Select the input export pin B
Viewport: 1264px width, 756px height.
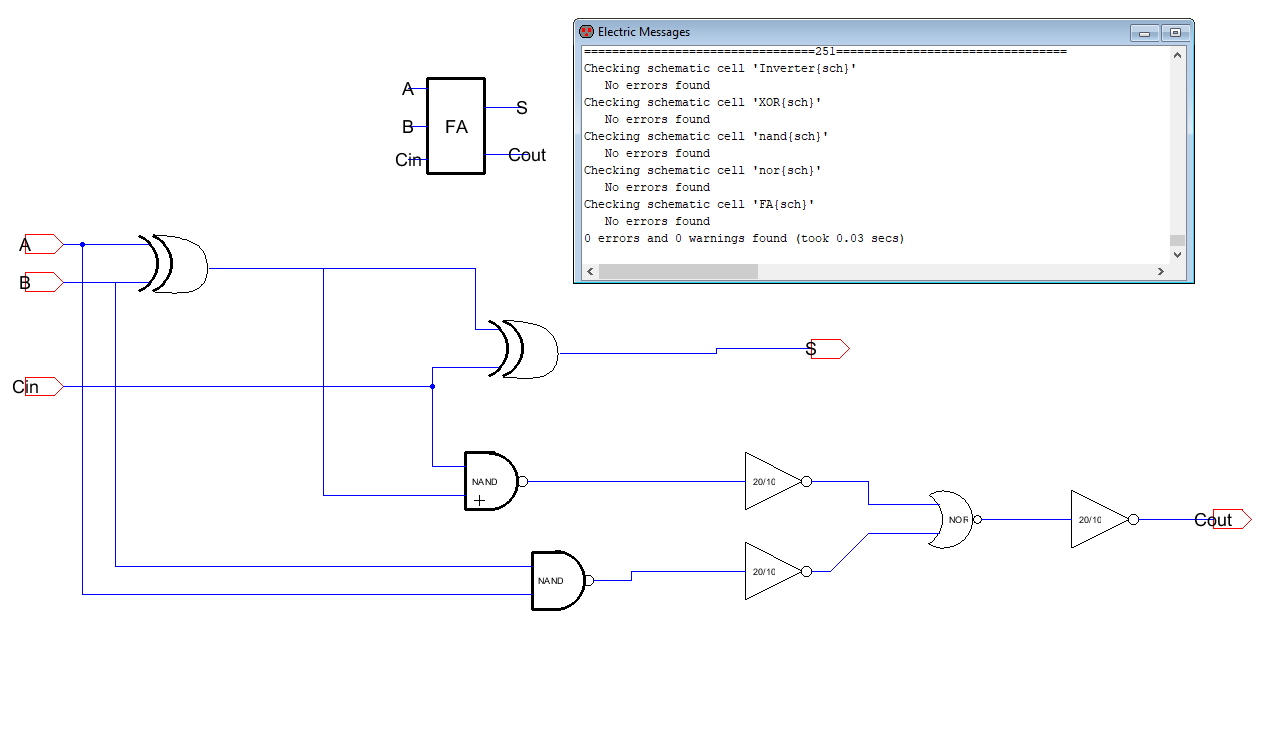point(42,282)
